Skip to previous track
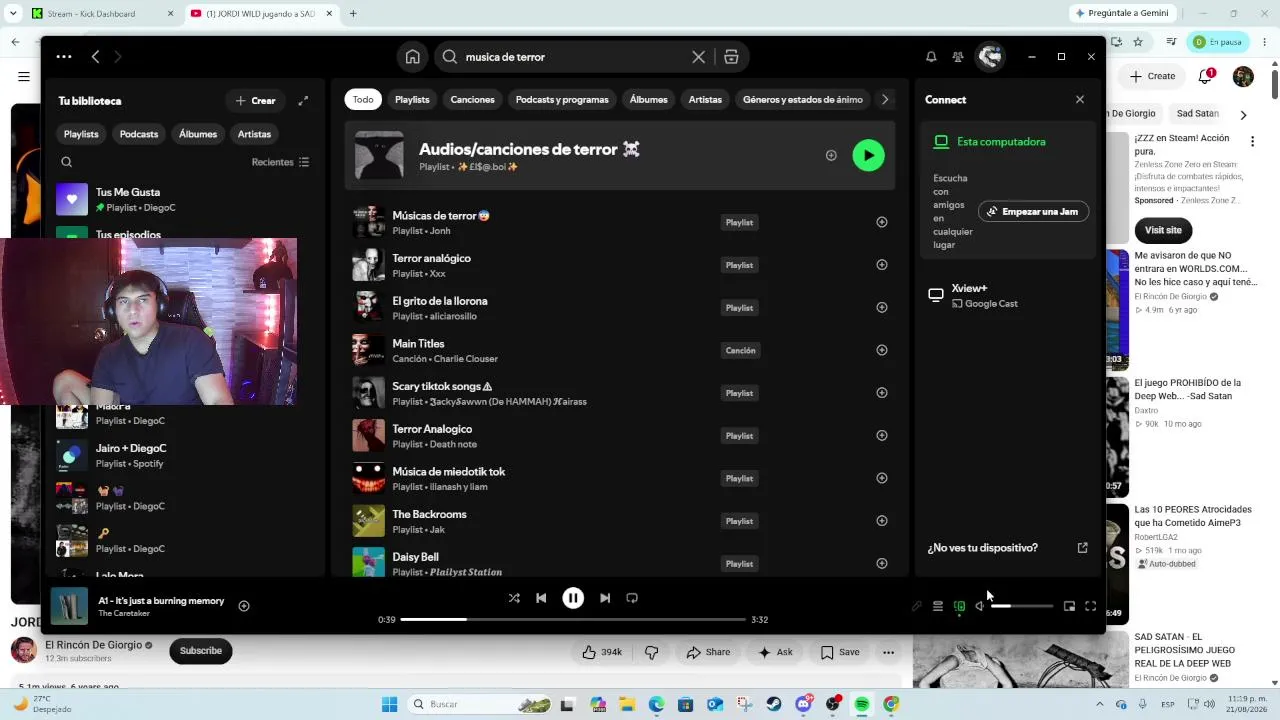 [541, 598]
